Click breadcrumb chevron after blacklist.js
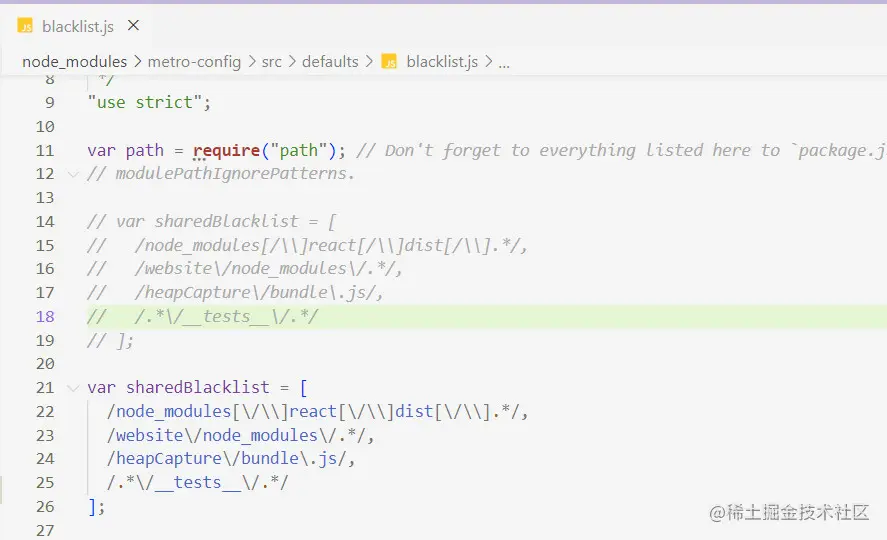 (488, 62)
